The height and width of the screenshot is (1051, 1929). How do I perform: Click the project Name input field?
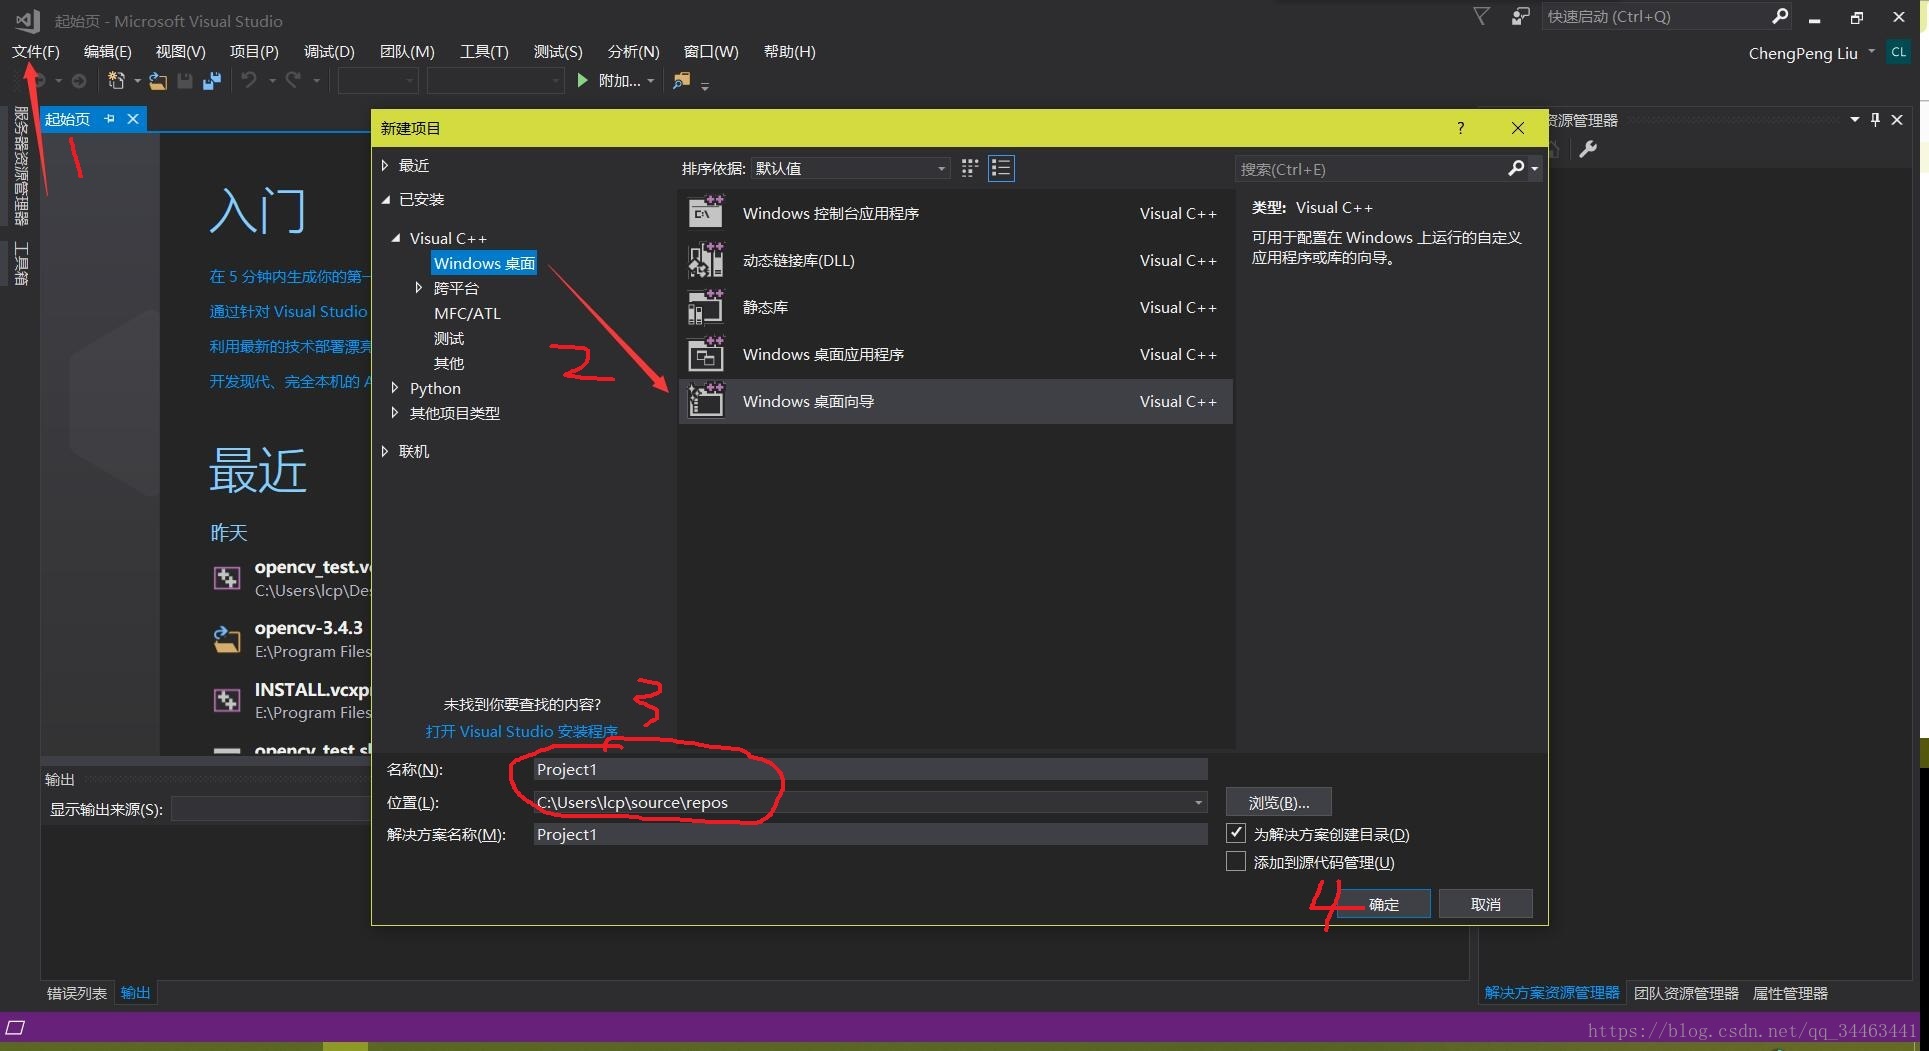[x=870, y=769]
